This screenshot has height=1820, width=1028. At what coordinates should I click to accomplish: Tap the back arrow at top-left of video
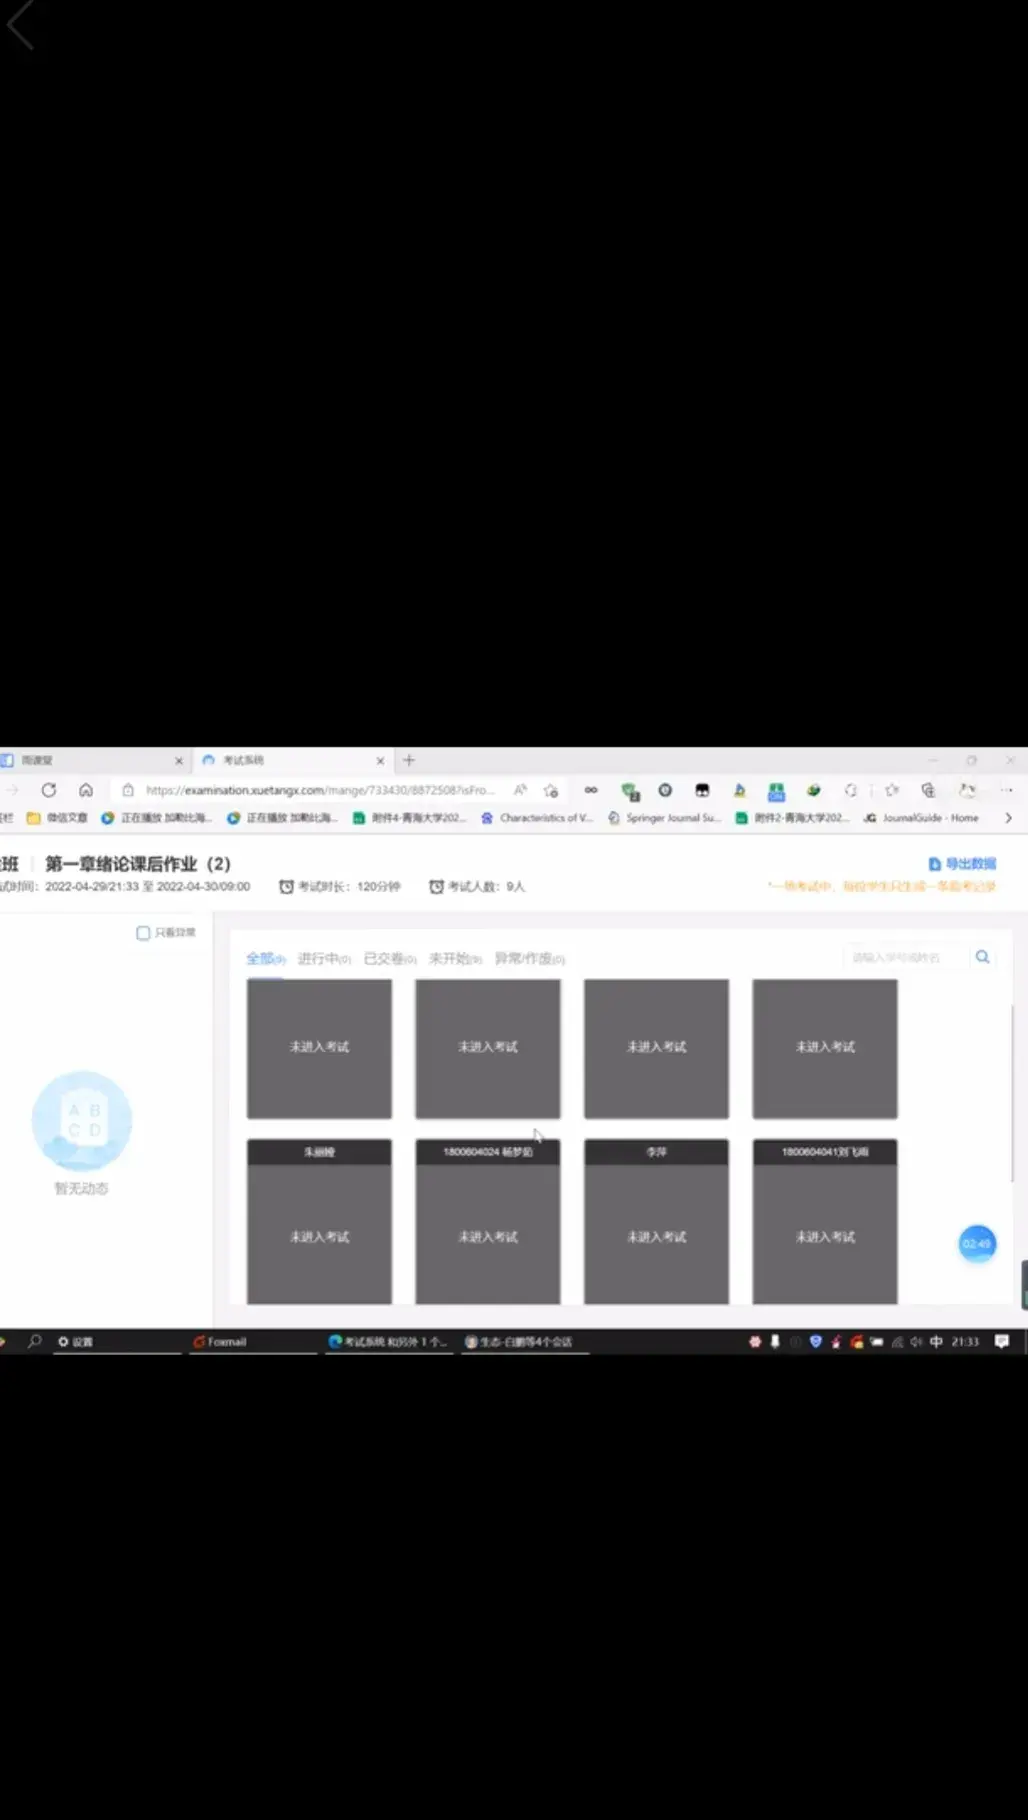20,24
